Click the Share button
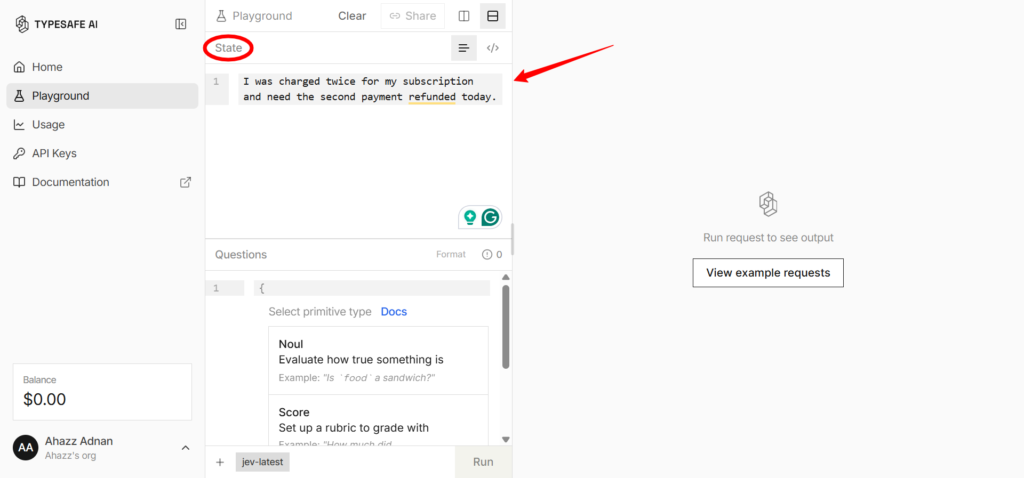This screenshot has width=1024, height=478. [413, 16]
